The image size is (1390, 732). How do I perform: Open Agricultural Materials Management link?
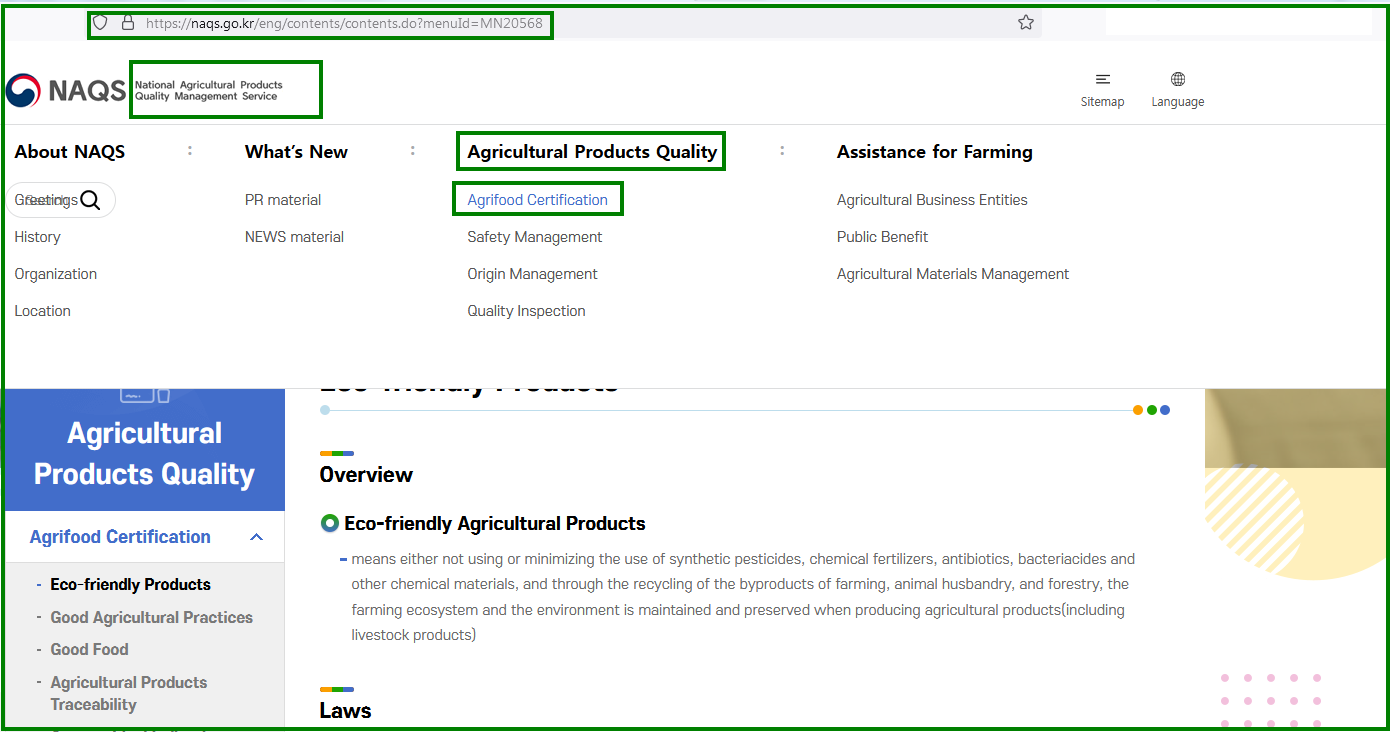(x=952, y=274)
